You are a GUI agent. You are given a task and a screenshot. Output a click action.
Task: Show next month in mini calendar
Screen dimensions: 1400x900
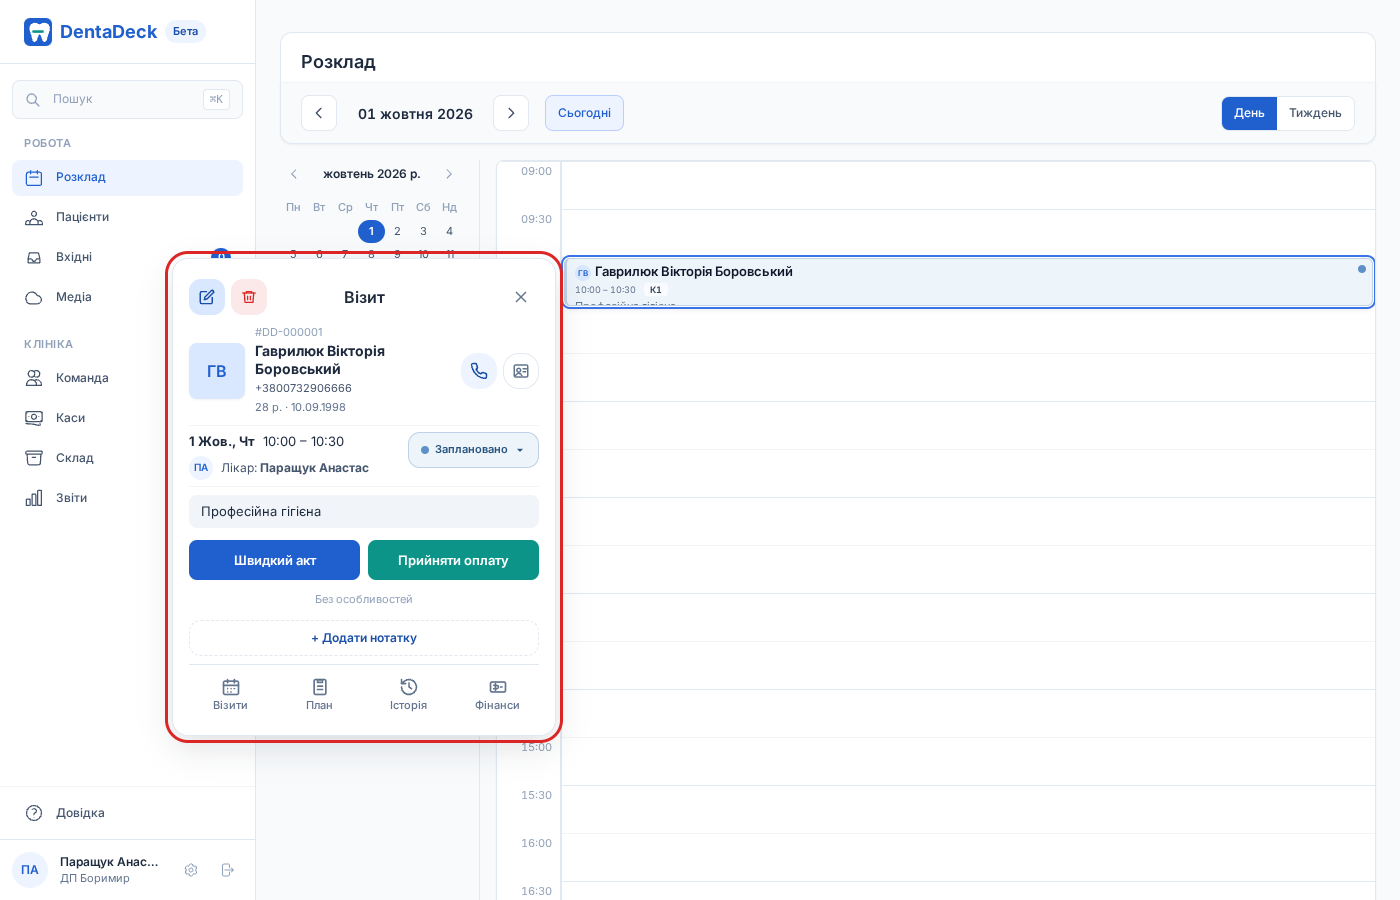tap(449, 174)
